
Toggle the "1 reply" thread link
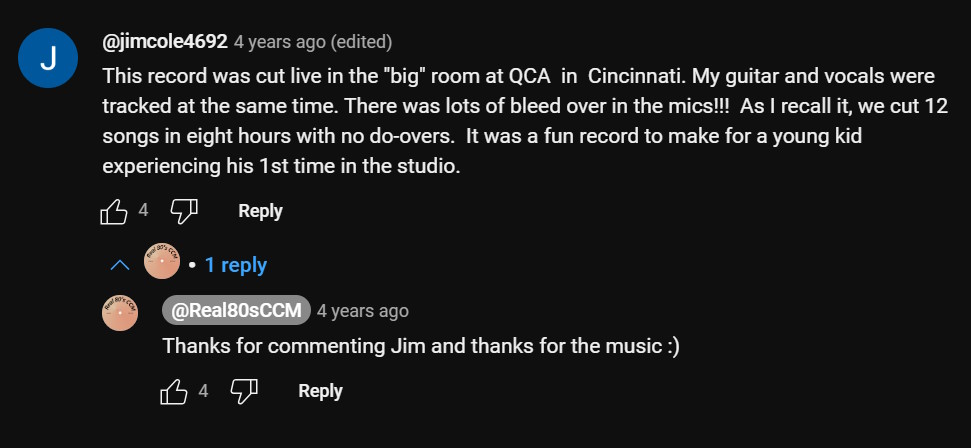pyautogui.click(x=235, y=265)
